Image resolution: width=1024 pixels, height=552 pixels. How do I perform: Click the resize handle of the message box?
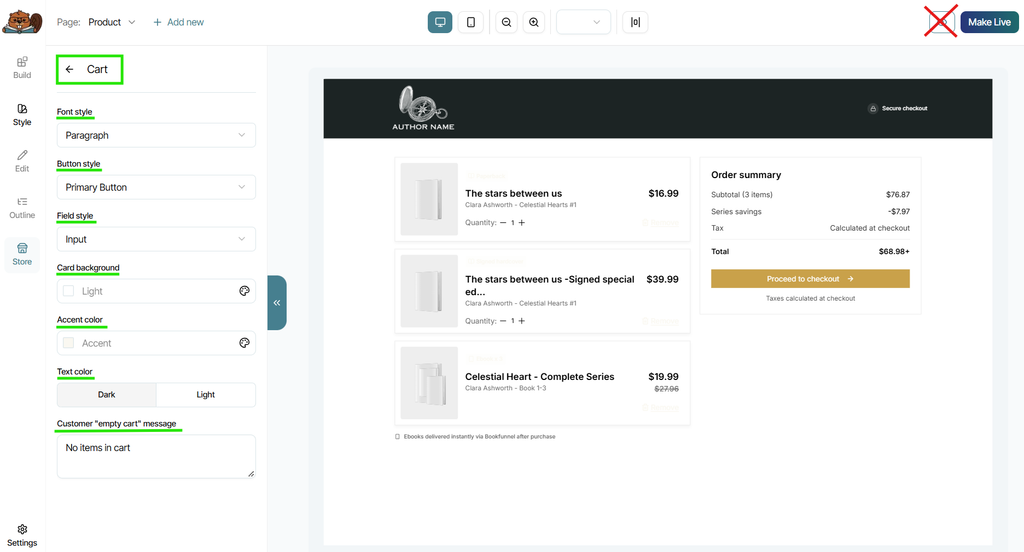[251, 474]
